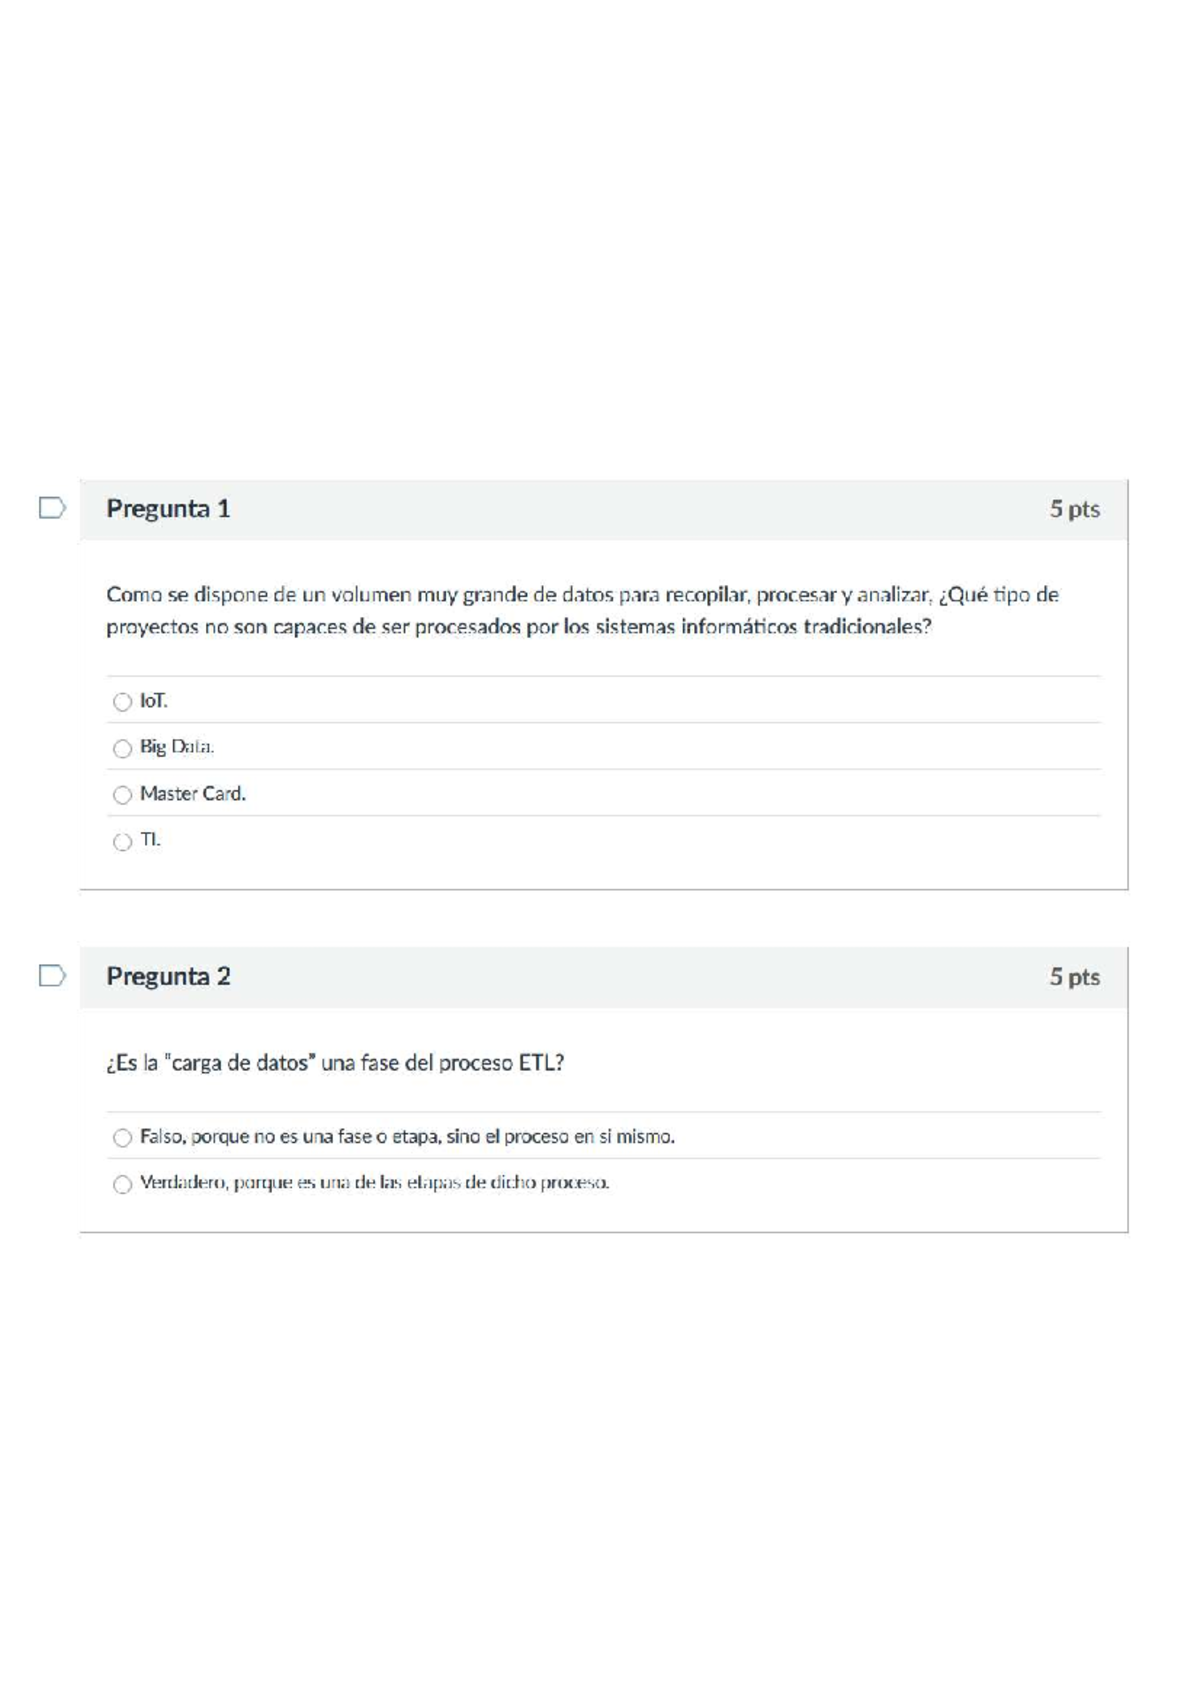Image resolution: width=1200 pixels, height=1698 pixels.
Task: Click the "Big Data." answer text
Action: click(177, 747)
